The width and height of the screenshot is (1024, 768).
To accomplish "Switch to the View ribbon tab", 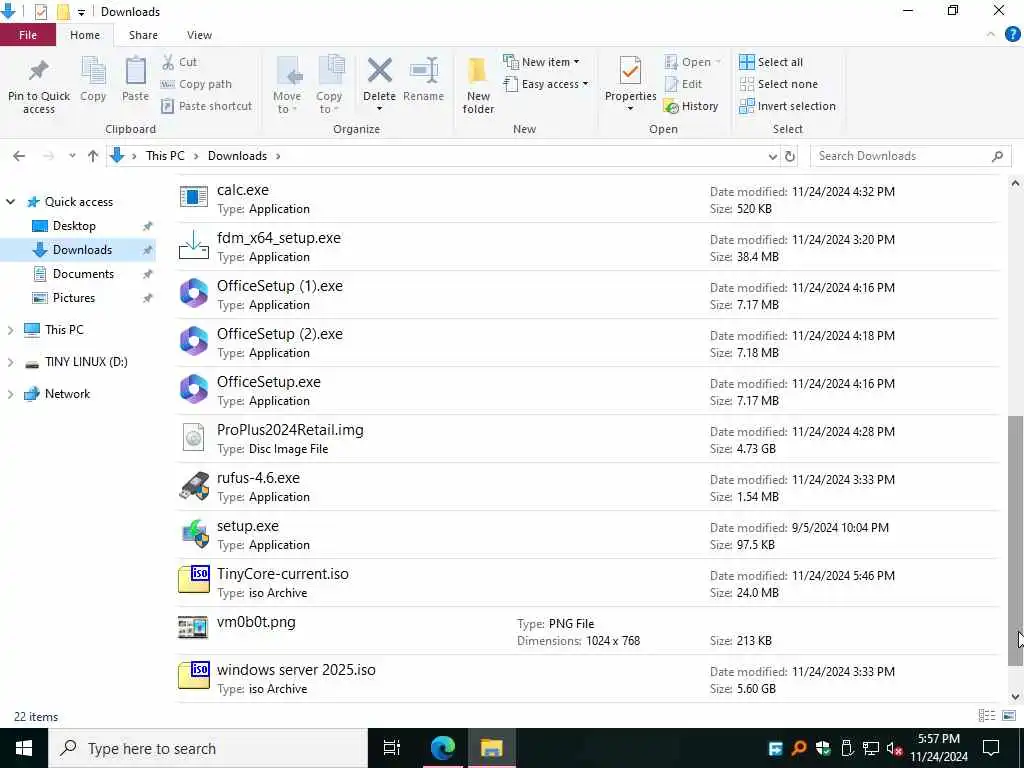I will coord(199,35).
